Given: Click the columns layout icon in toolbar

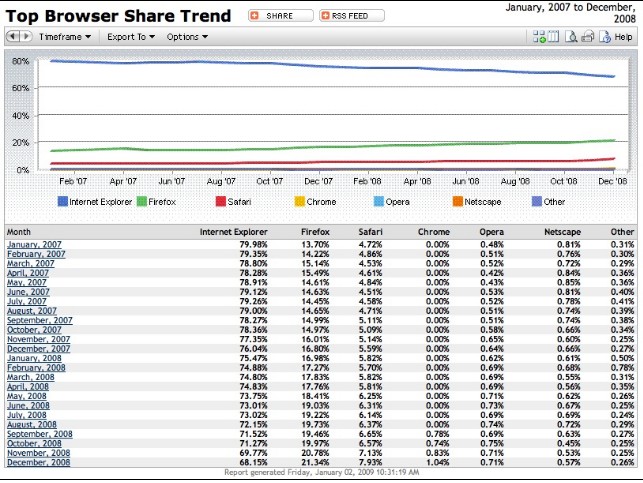Looking at the screenshot, I should click(553, 36).
